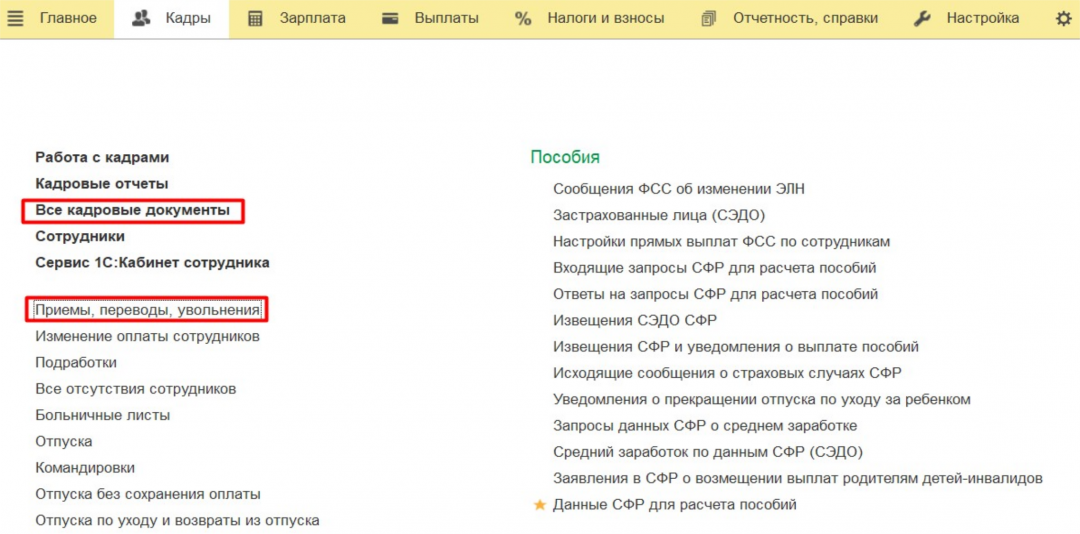Open Все кадровые документы

[133, 210]
